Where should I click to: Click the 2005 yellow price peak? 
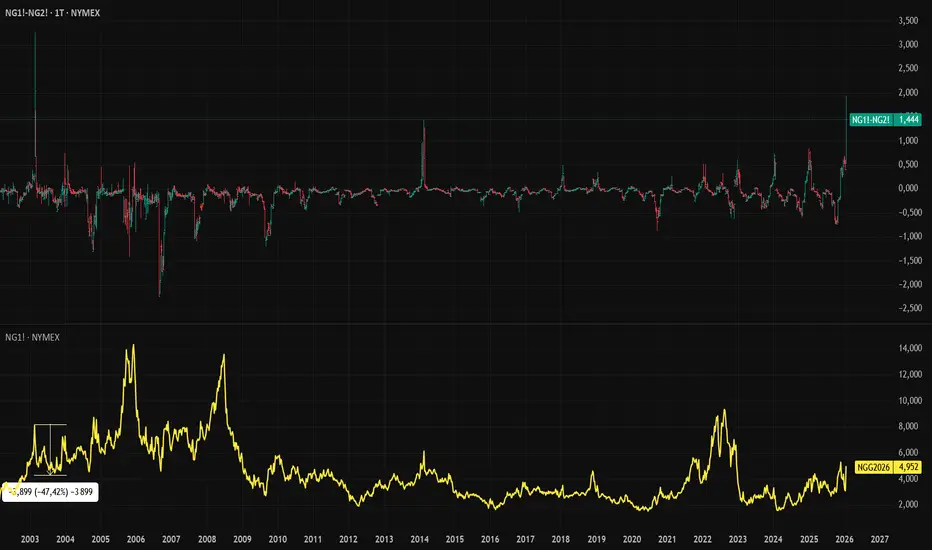133,347
